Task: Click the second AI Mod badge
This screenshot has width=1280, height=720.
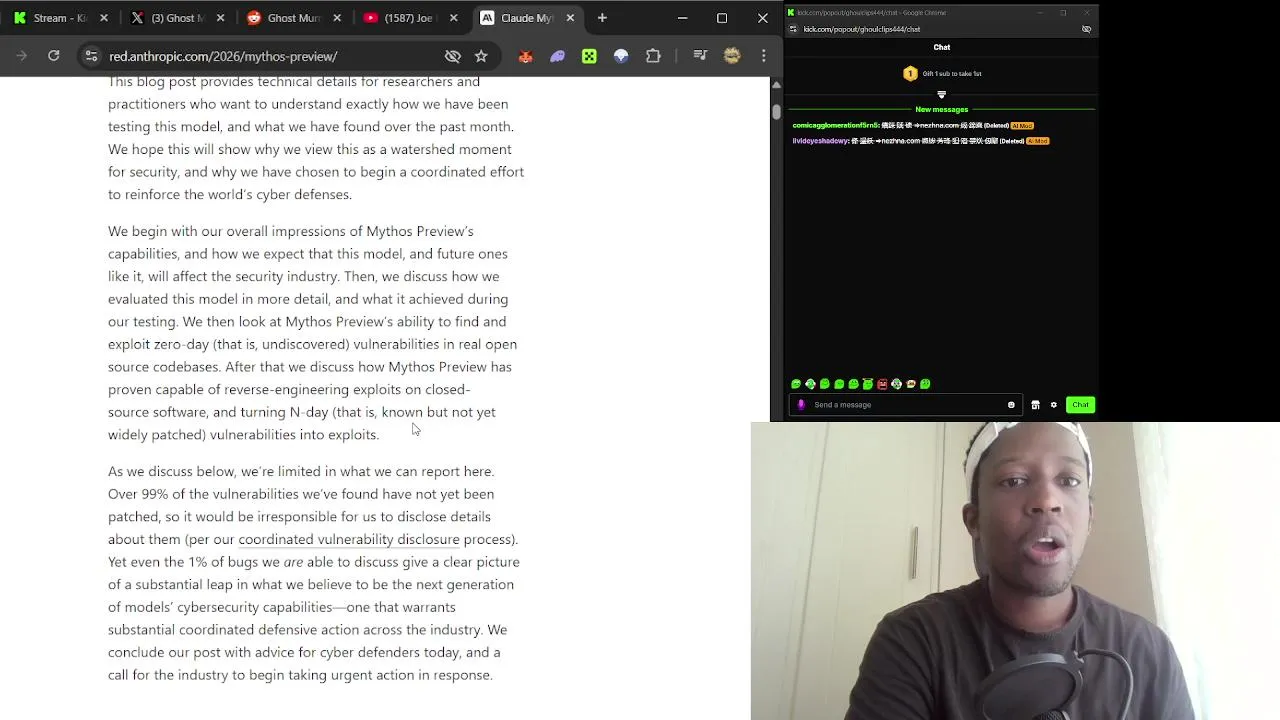Action: pos(1037,141)
